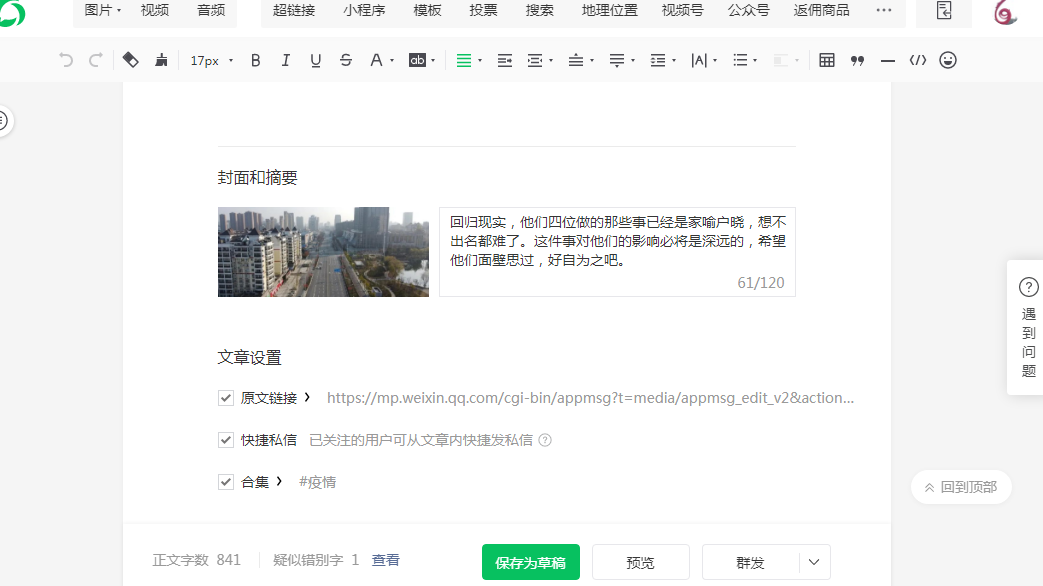Redo the last edit
This screenshot has height=586, width=1043.
tap(96, 61)
